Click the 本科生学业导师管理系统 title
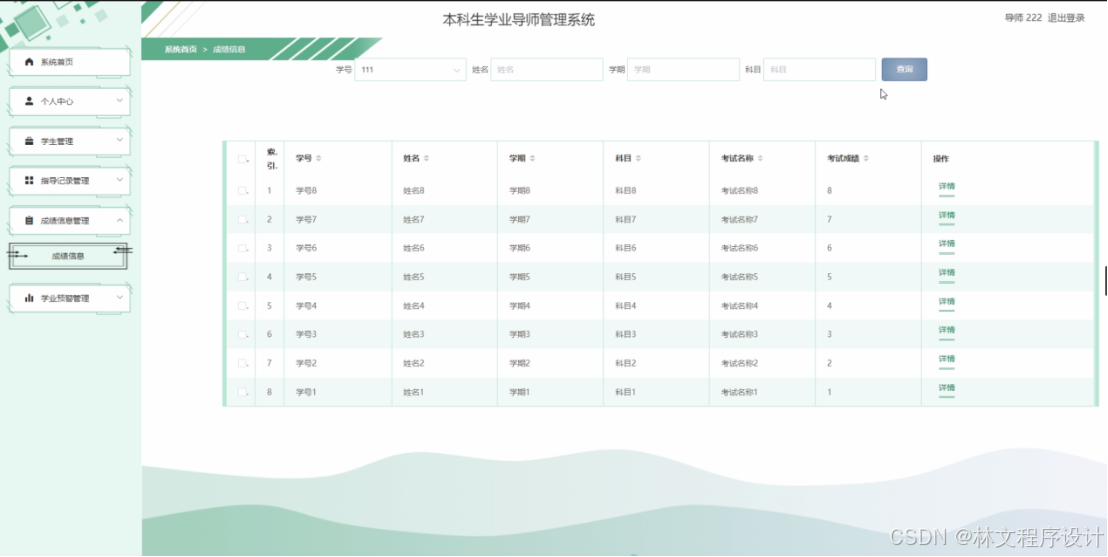The image size is (1108, 557). (x=519, y=20)
